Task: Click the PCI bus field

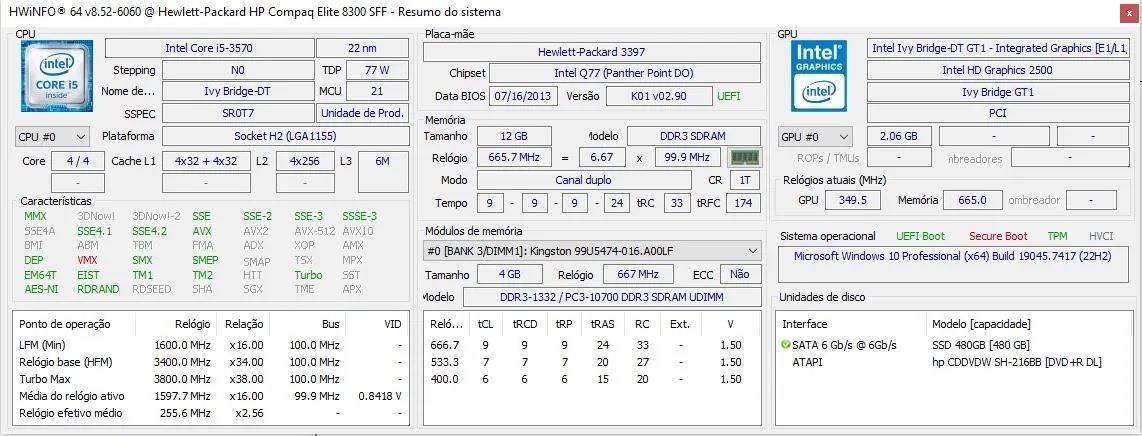Action: [x=997, y=114]
